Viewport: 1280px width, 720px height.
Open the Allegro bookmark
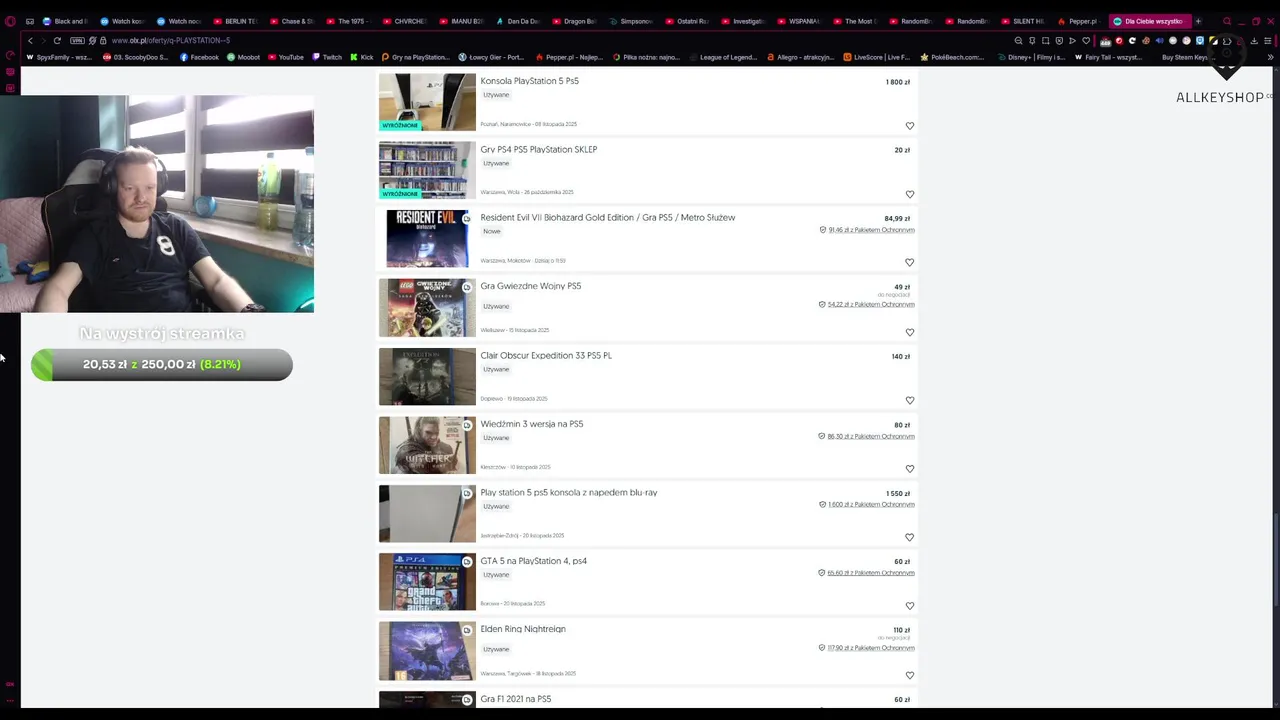[x=800, y=57]
